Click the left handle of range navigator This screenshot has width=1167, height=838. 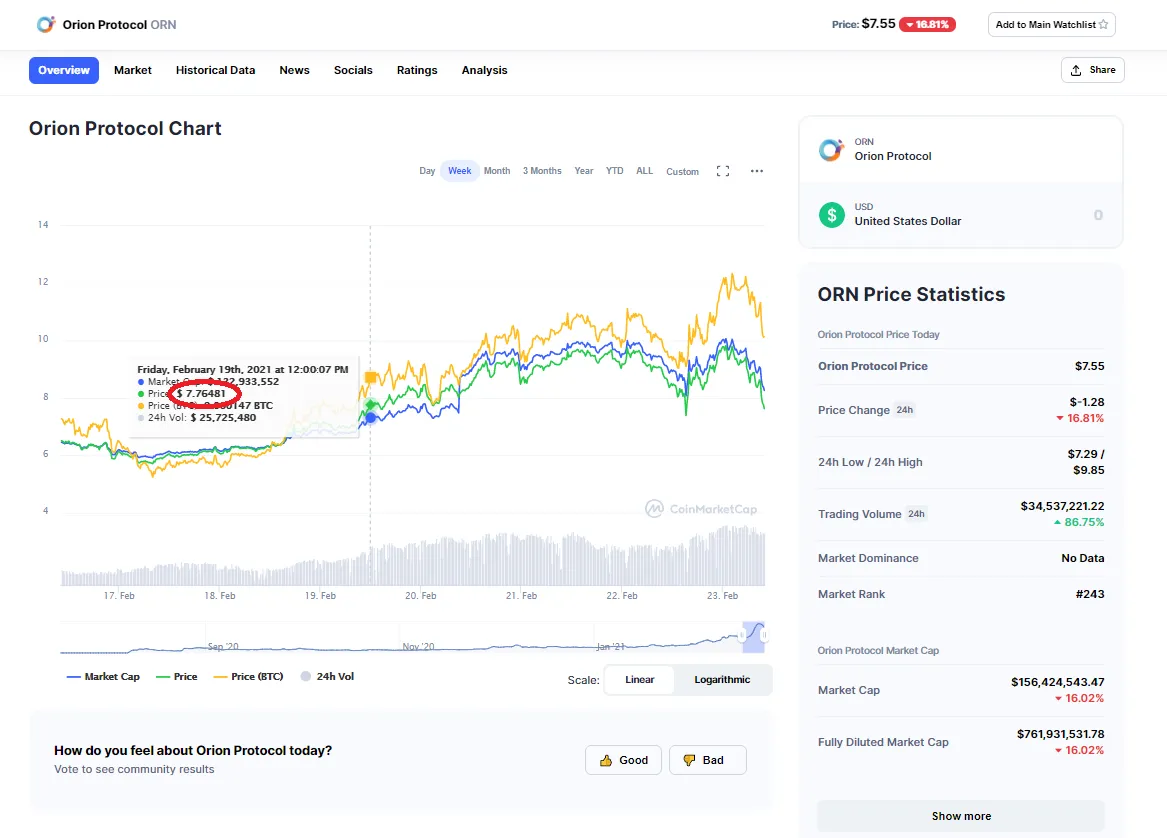tap(742, 636)
